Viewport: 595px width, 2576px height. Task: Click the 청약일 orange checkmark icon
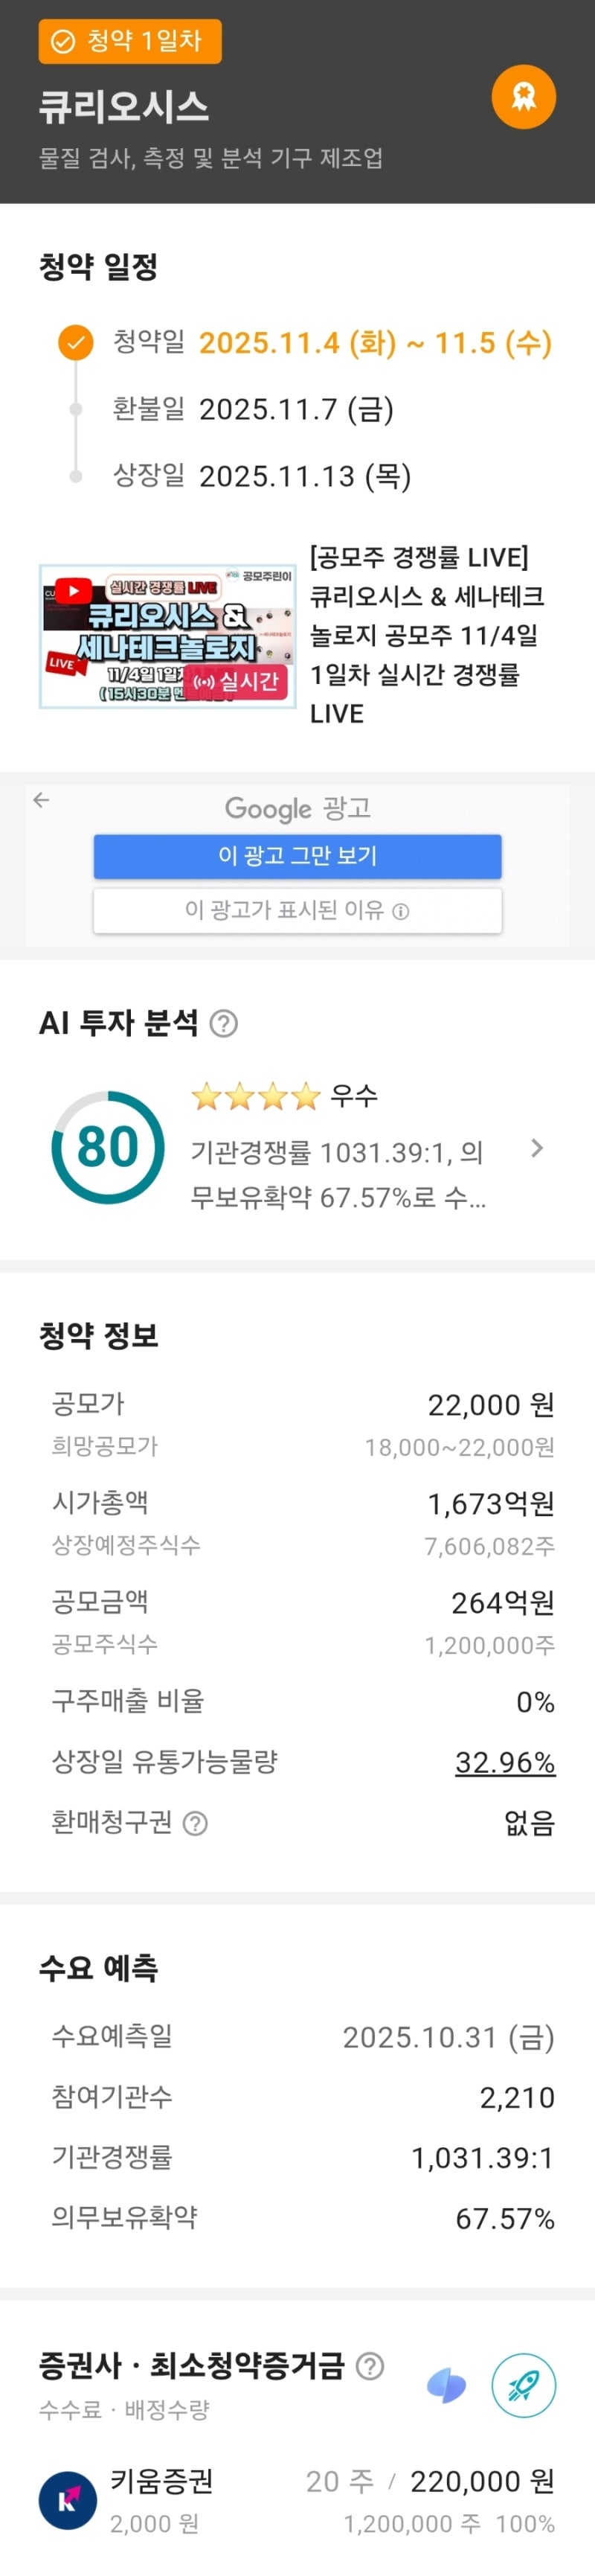click(x=75, y=342)
